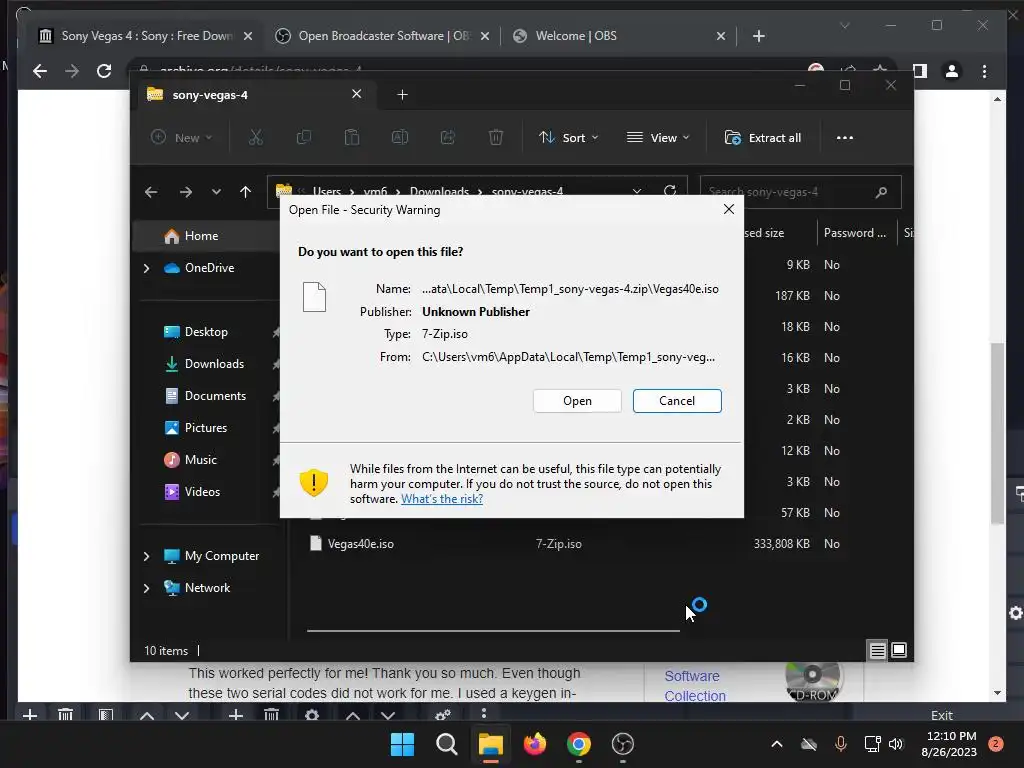Screen dimensions: 1024x768
Task: Toggle Chrome side panel icon
Action: click(x=920, y=71)
